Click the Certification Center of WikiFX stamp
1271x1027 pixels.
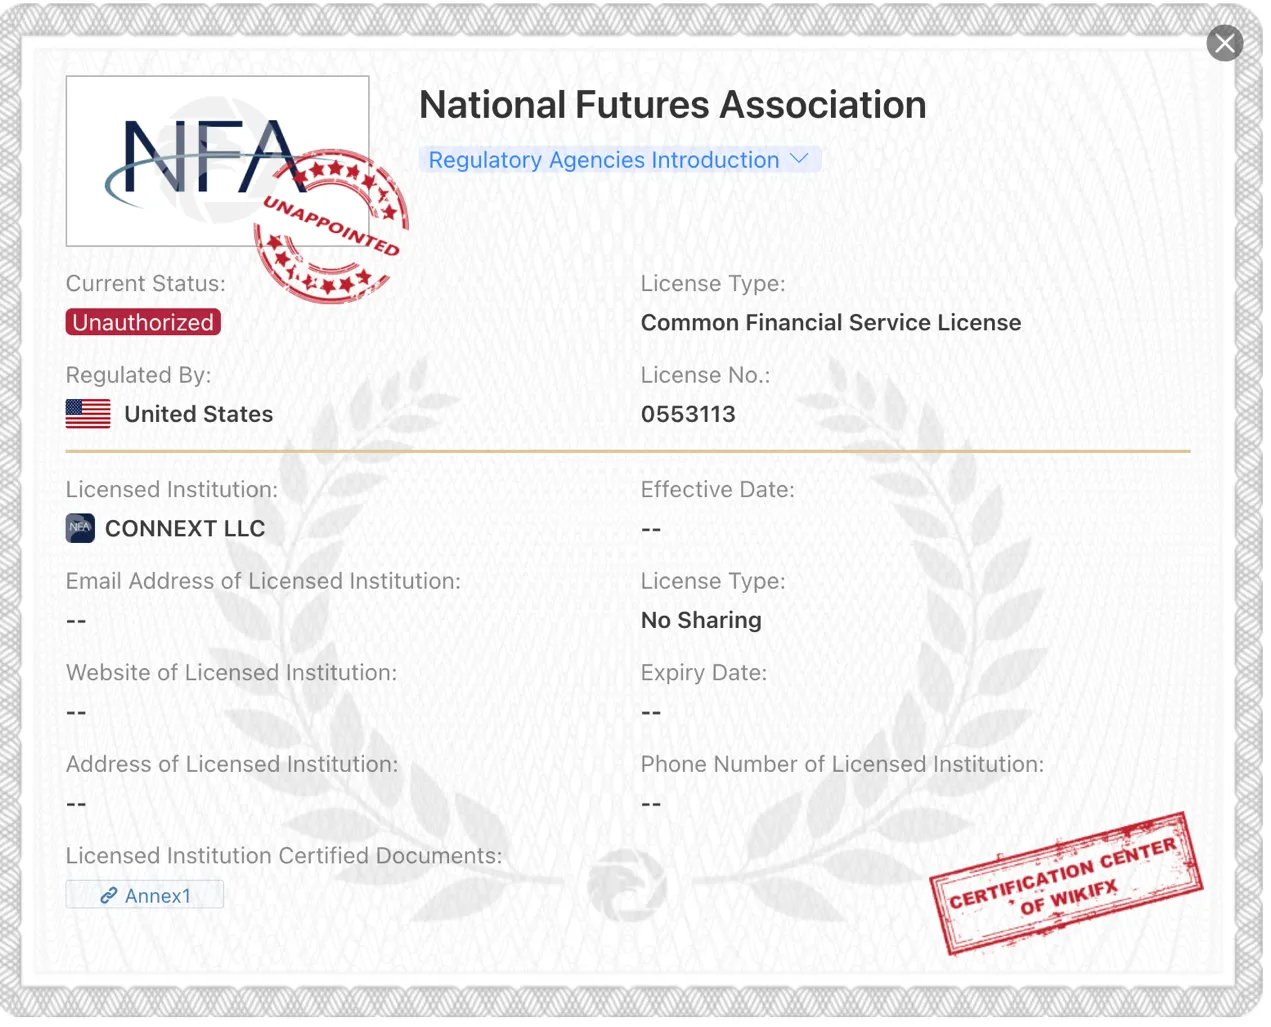click(1066, 883)
